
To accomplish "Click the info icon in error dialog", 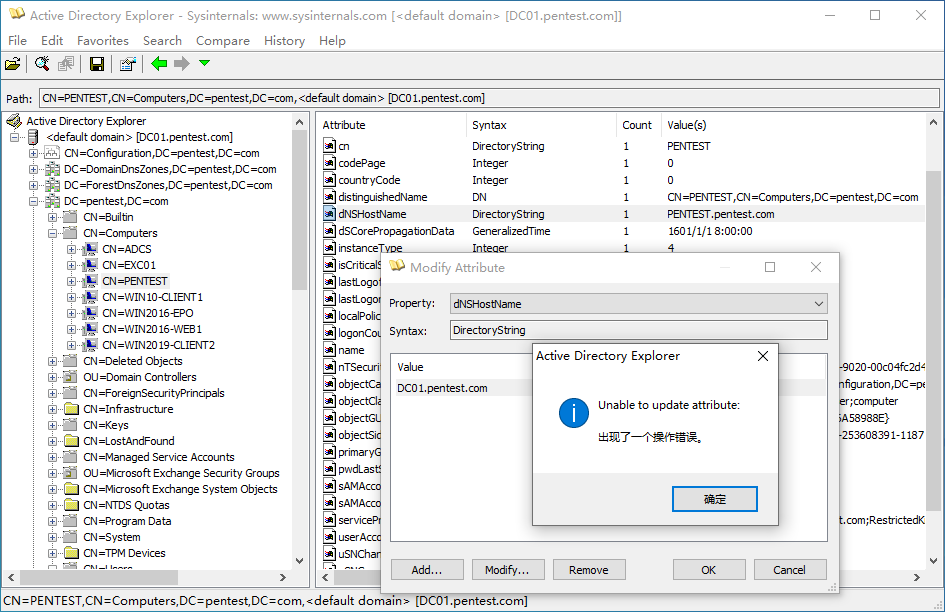I will (573, 413).
